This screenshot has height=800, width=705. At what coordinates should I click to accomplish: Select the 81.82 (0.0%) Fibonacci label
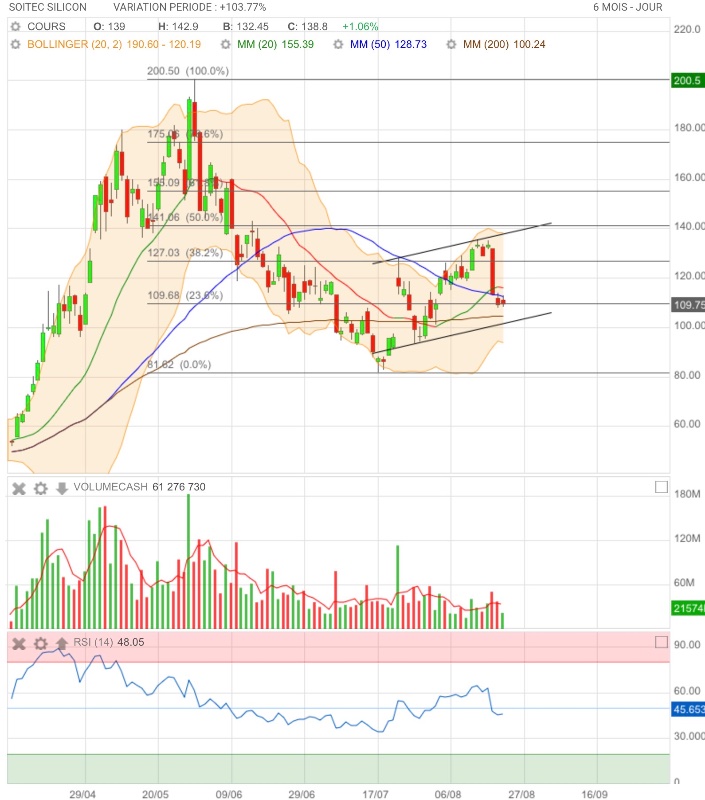click(179, 364)
